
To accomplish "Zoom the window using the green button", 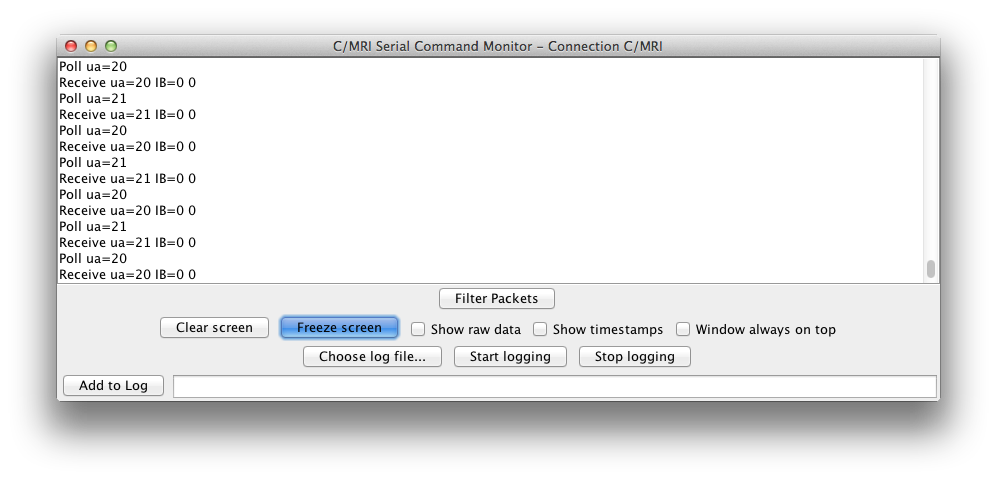I will coord(111,46).
